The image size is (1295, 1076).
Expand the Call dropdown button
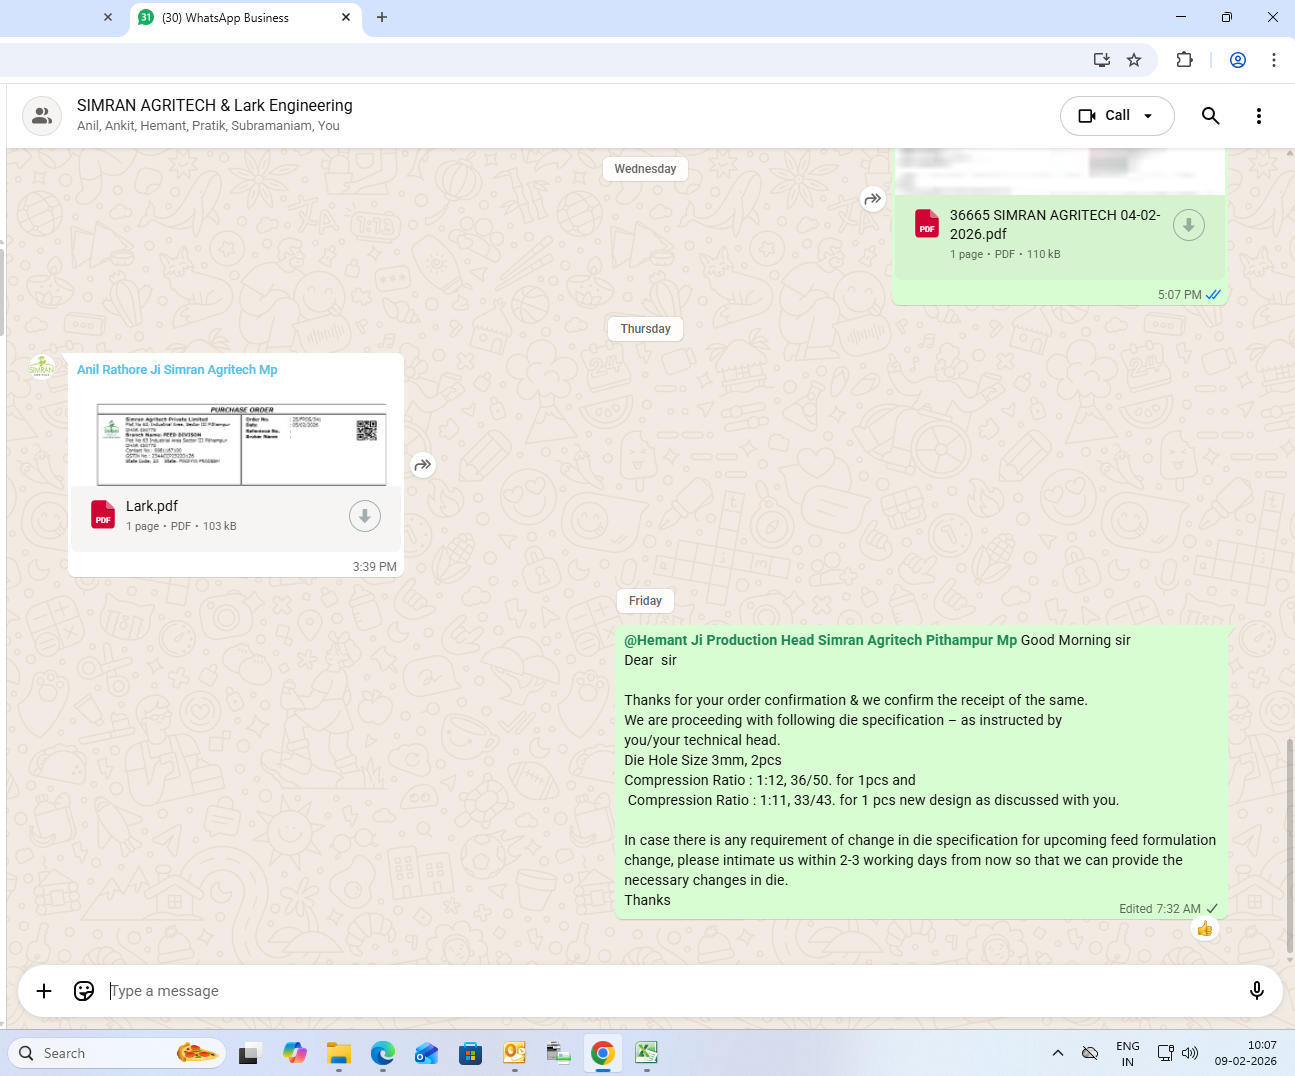(x=1148, y=116)
